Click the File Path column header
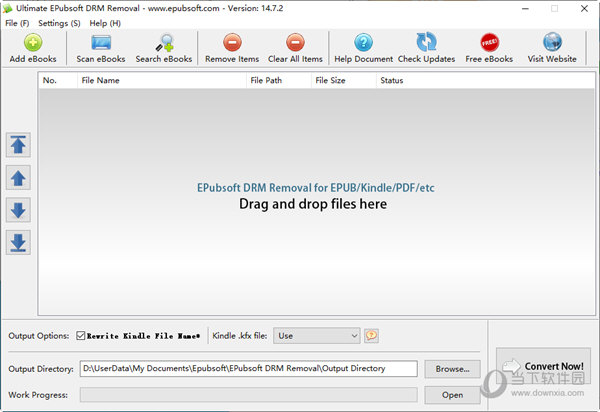Screen dimensions: 600x412 (x=279, y=80)
